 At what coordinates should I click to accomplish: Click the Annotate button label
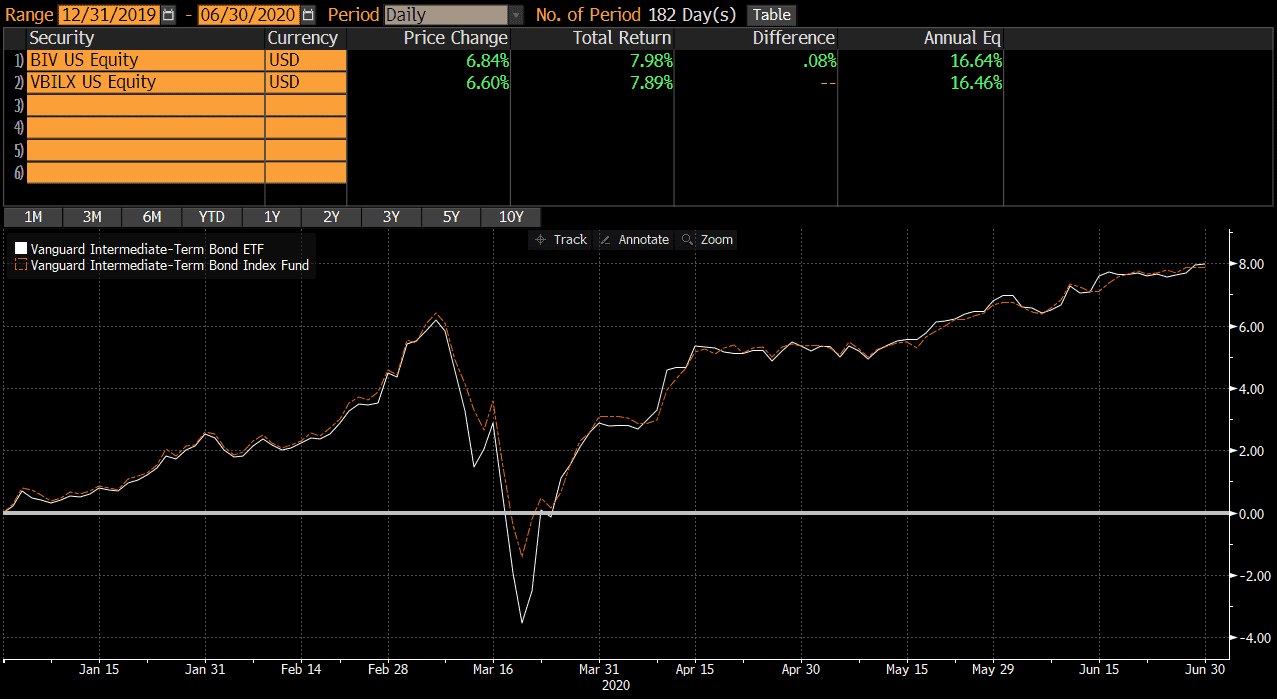642,239
